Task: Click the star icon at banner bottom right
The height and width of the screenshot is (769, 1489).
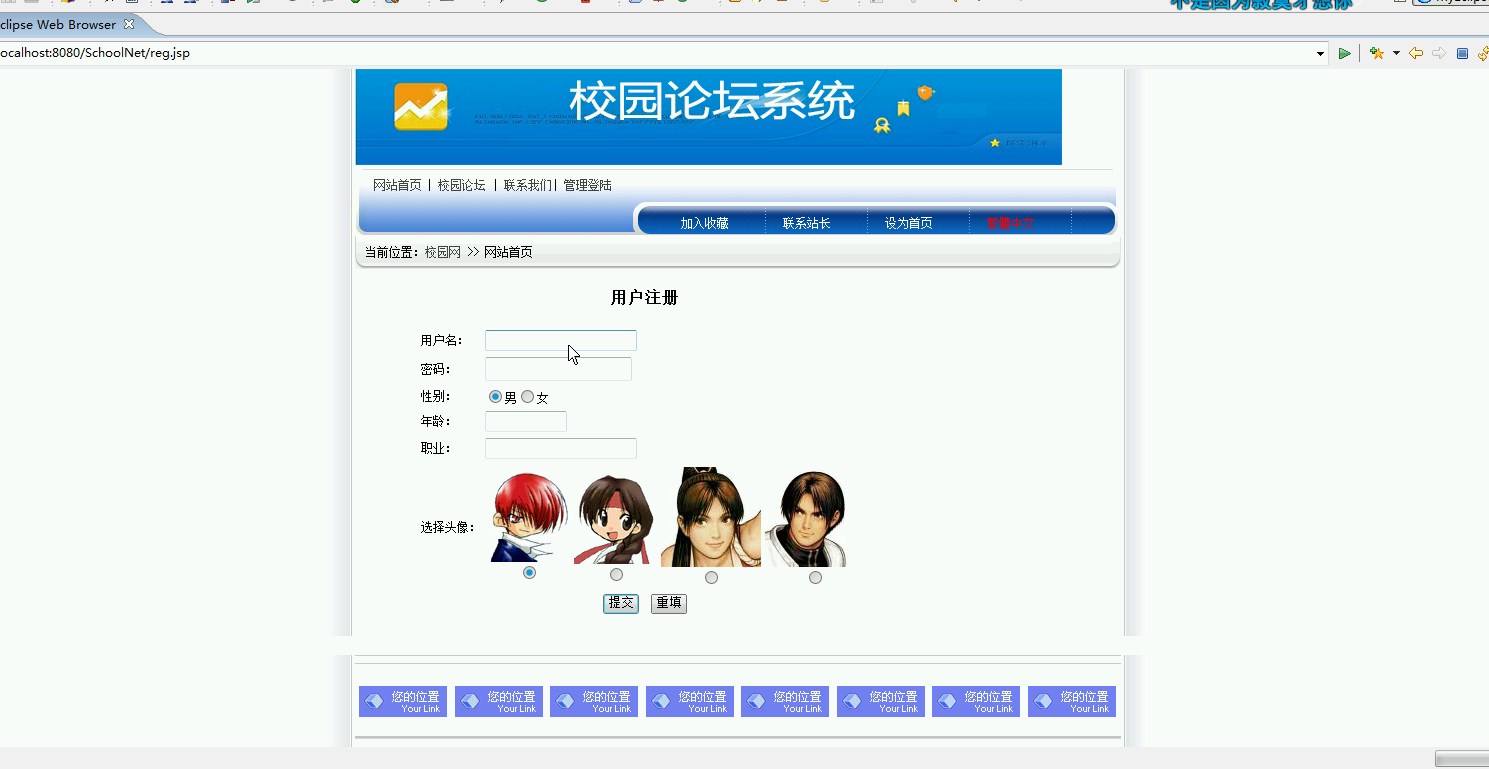Action: point(995,143)
